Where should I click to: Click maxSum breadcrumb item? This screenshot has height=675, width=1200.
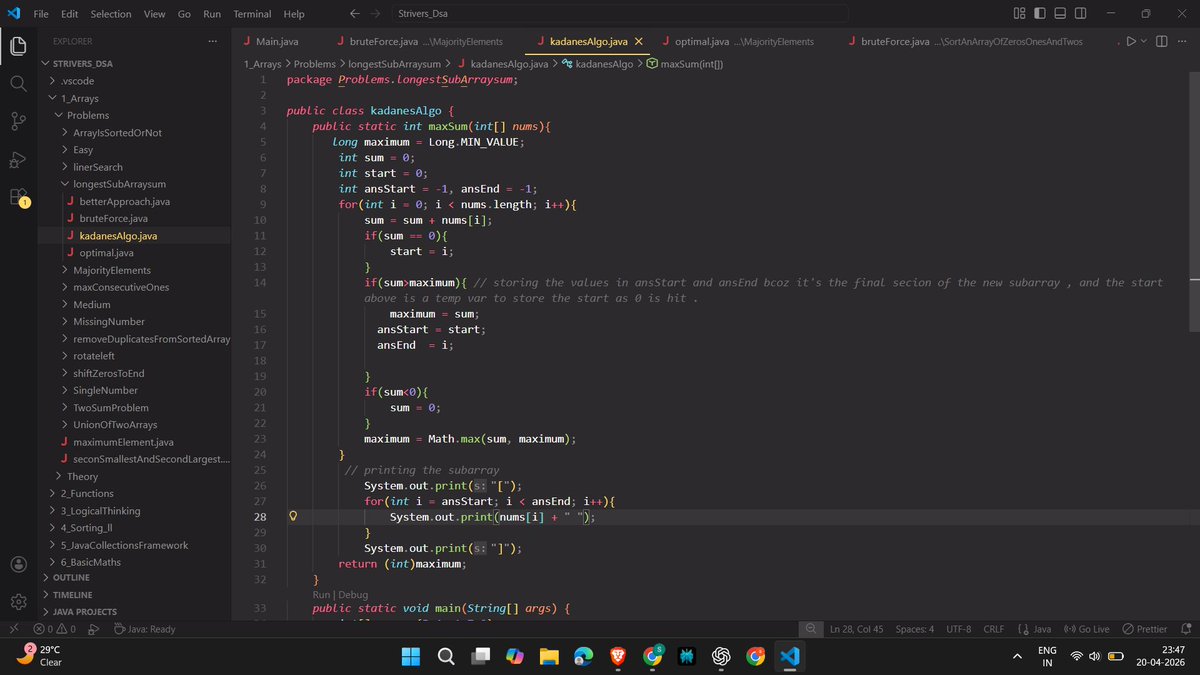(683, 63)
